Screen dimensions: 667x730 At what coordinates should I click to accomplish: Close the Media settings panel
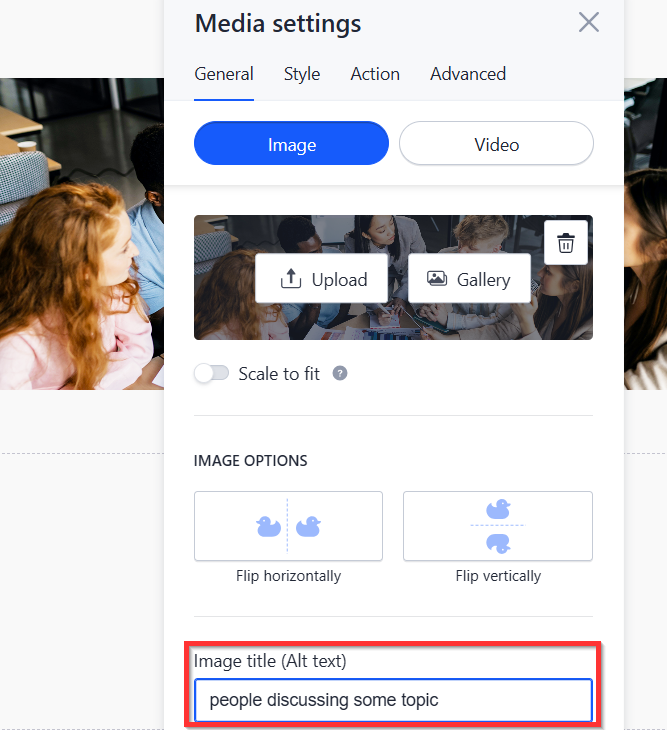pos(588,22)
